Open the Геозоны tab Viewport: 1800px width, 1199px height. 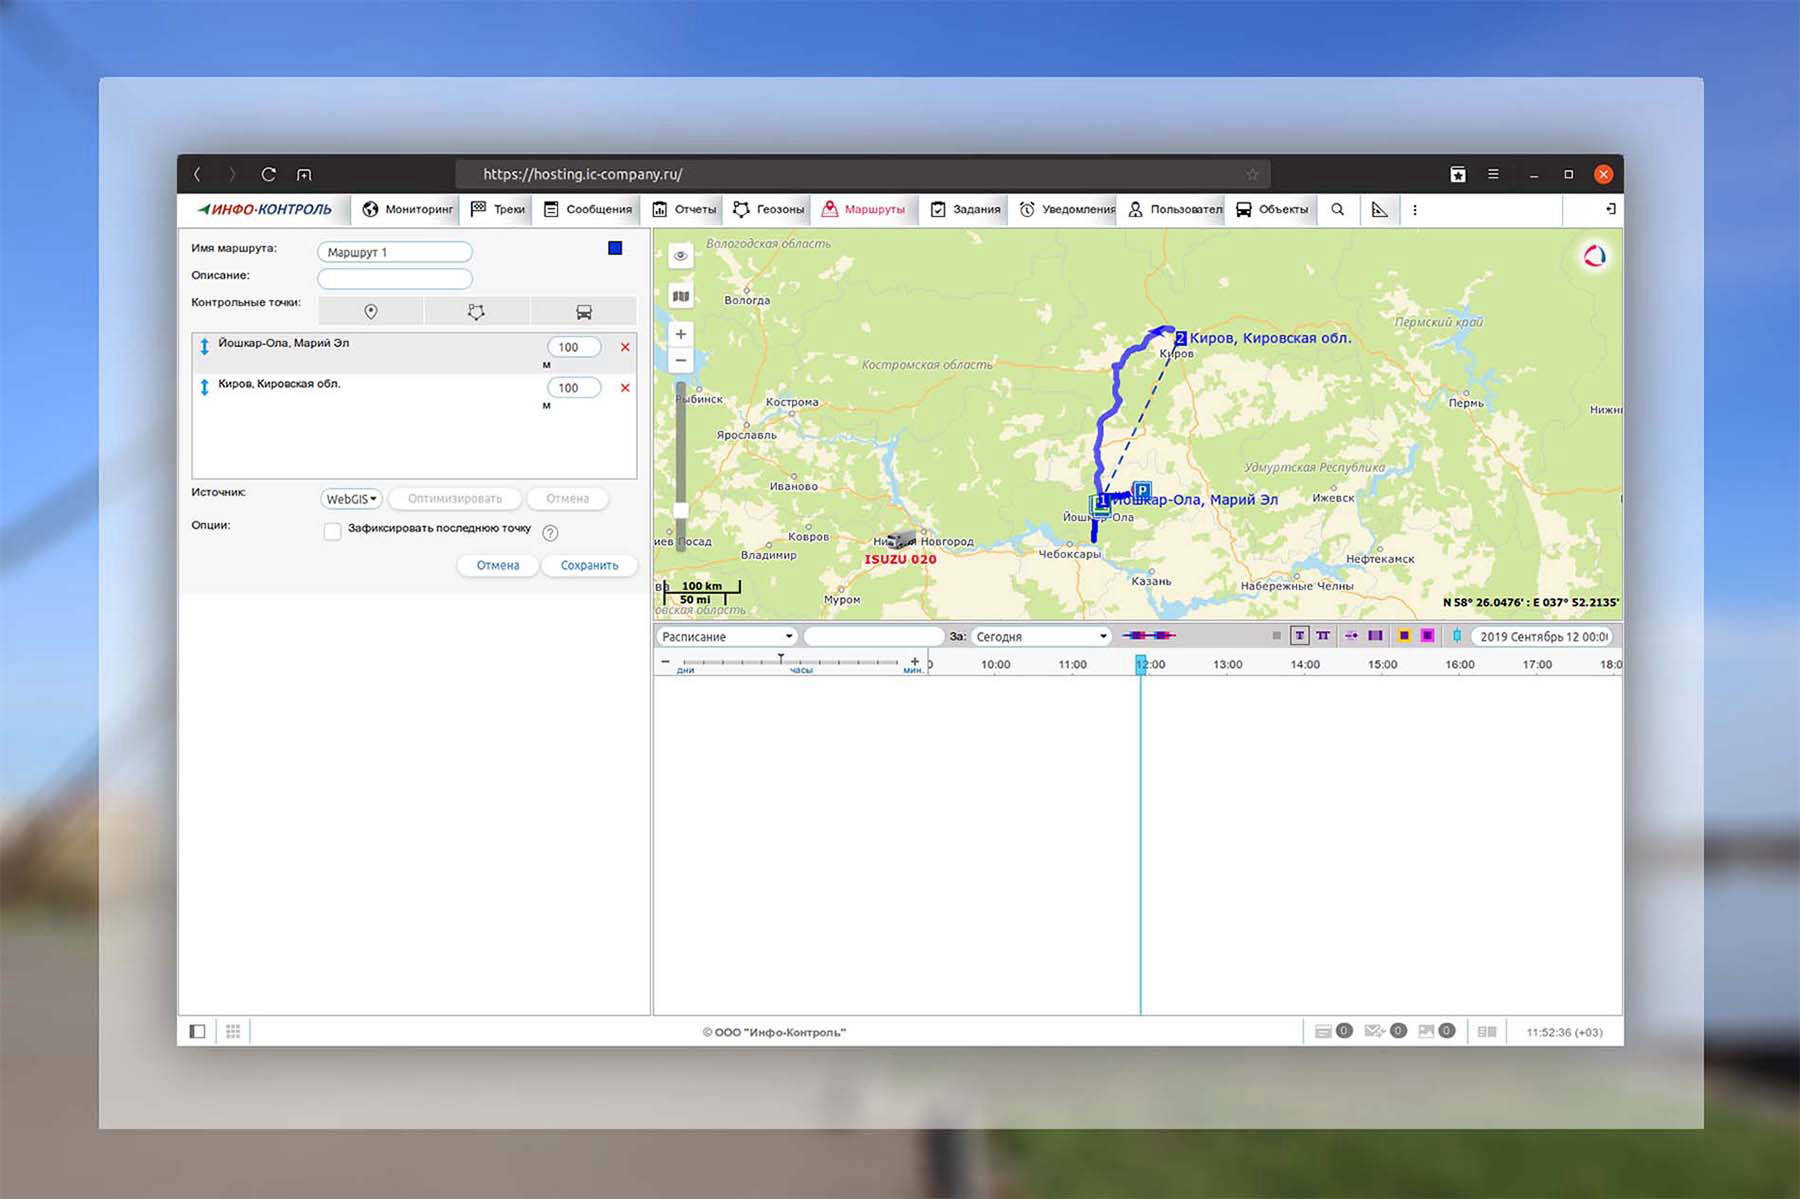[x=769, y=210]
